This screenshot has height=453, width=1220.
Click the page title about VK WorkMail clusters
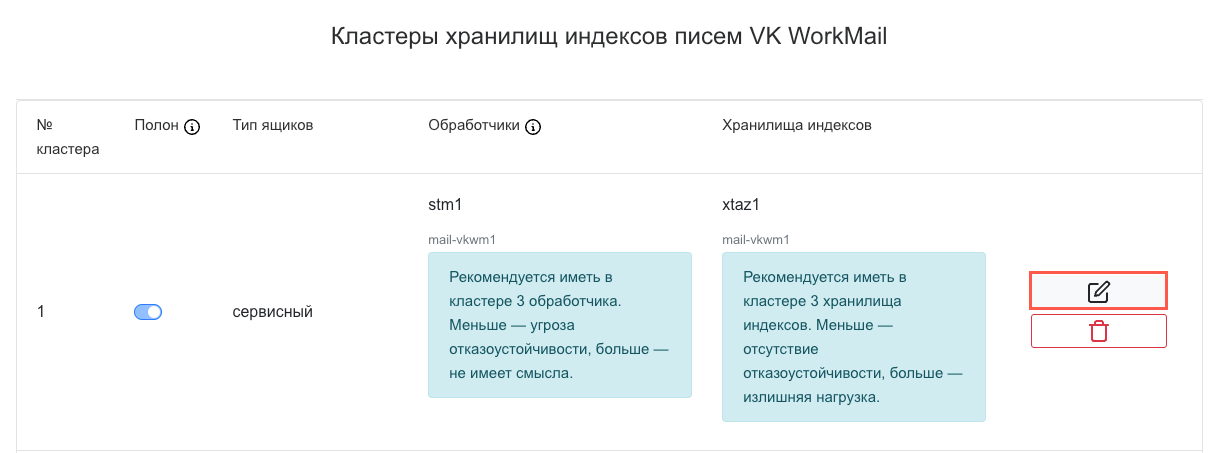pyautogui.click(x=609, y=38)
